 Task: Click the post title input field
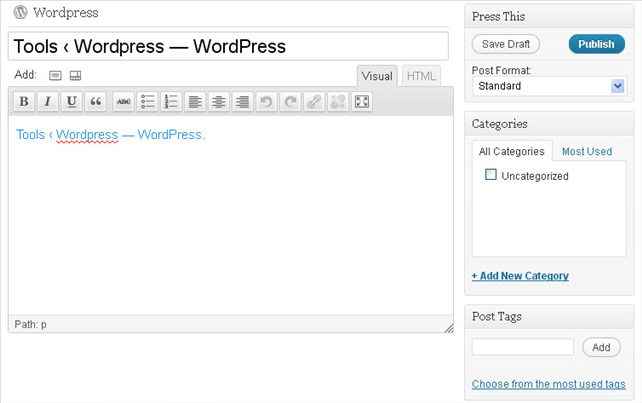pos(228,46)
